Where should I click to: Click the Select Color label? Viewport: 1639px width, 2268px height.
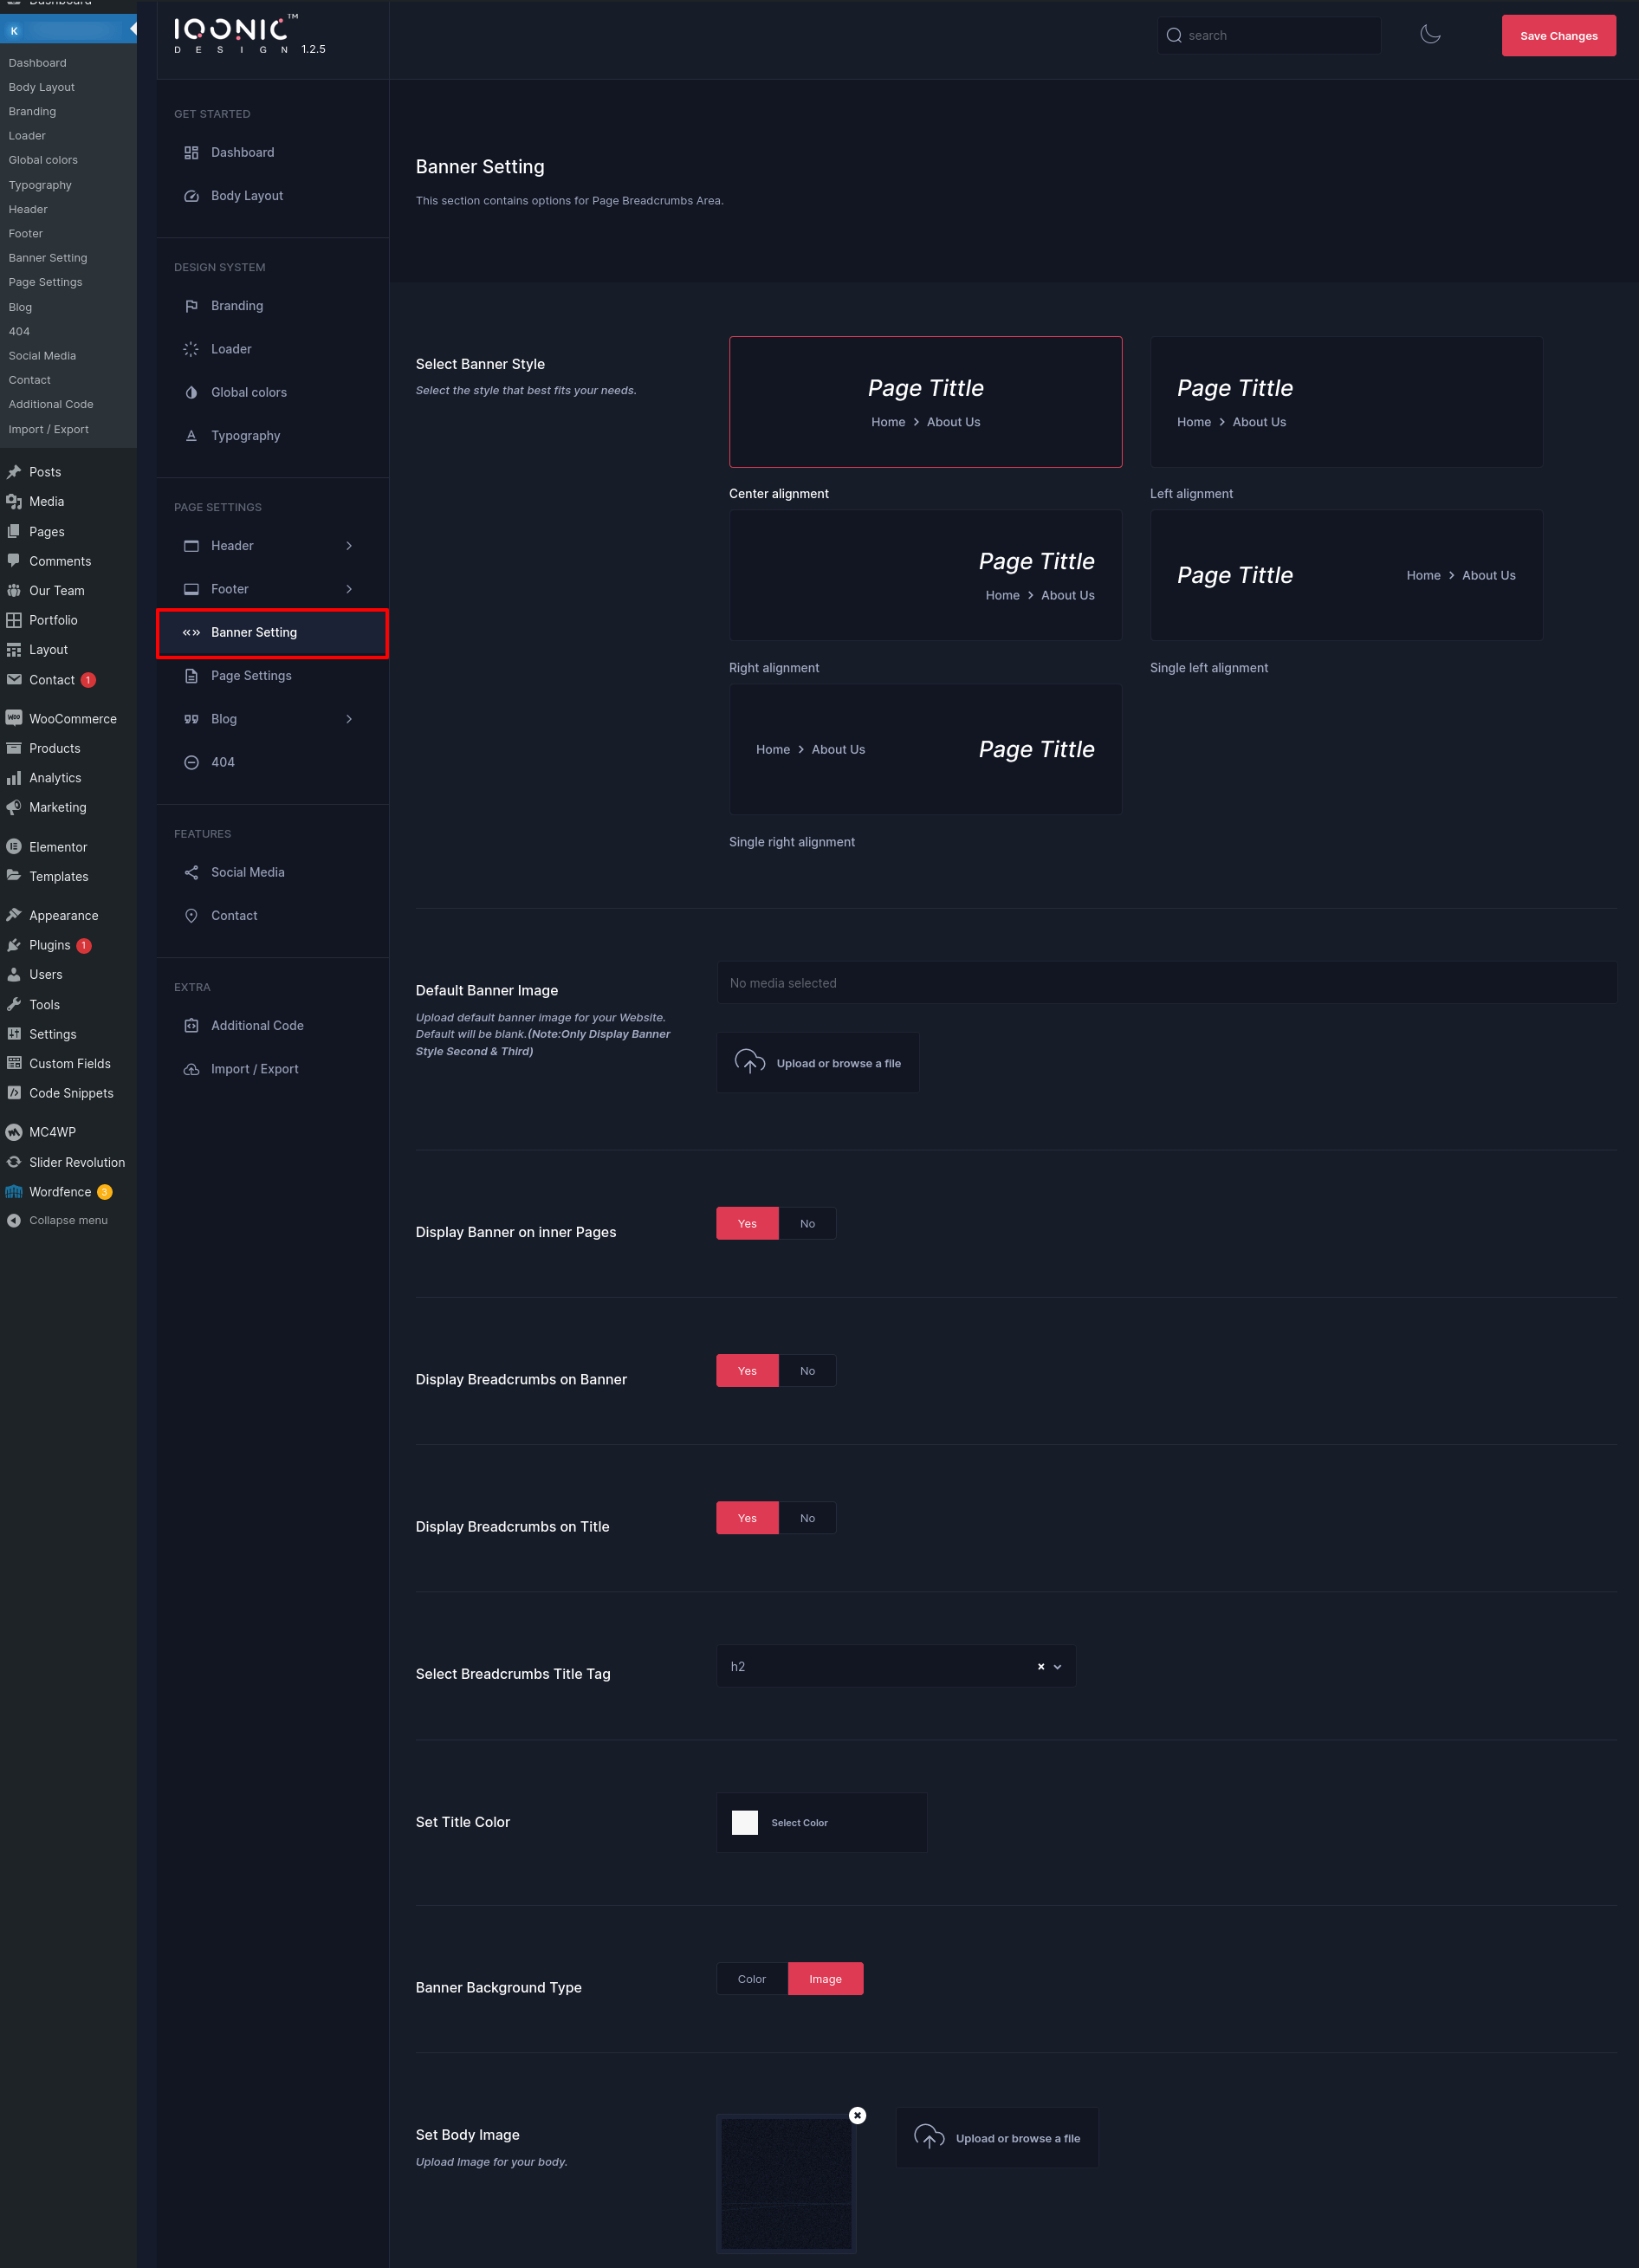(799, 1823)
